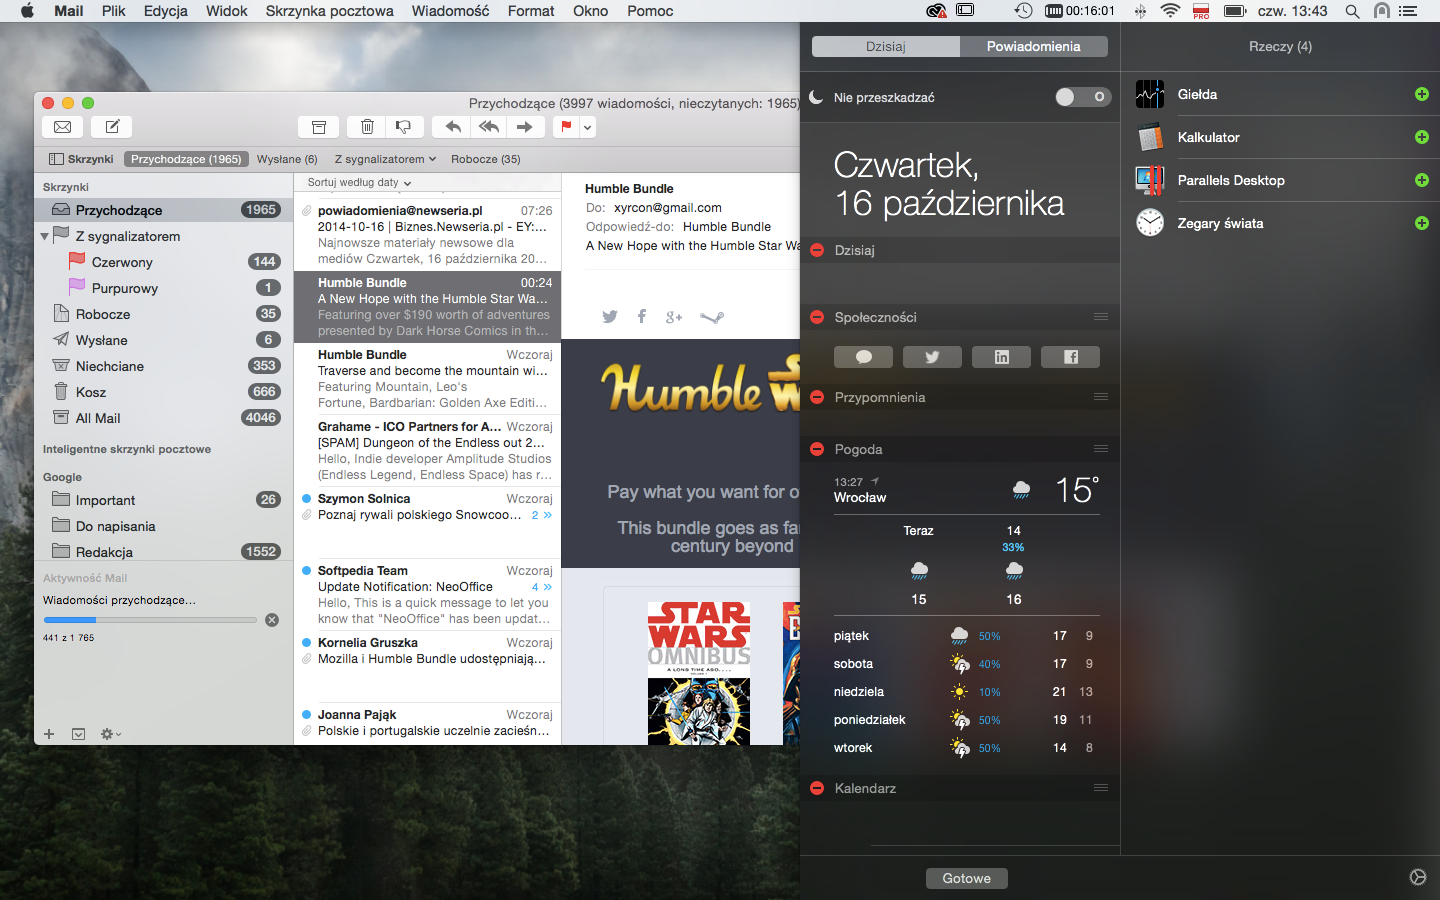Expand the Softpedia Team thread count
This screenshot has width=1440, height=900.
[541, 587]
